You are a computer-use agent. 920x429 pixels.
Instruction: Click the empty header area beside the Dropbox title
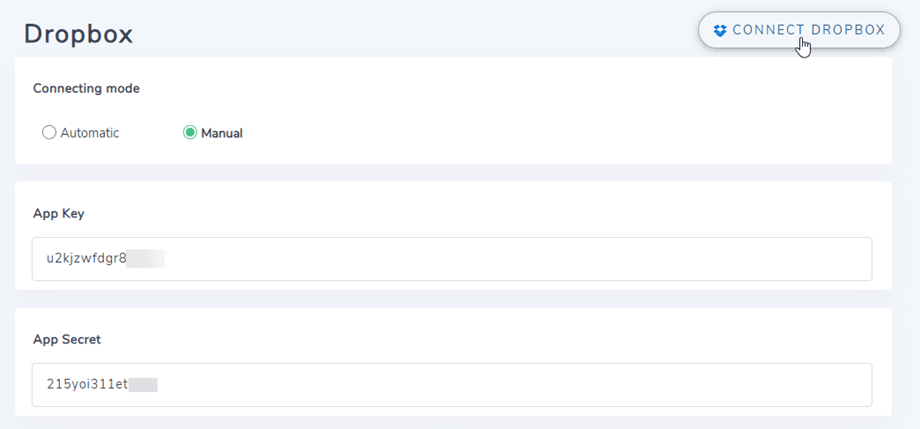pyautogui.click(x=400, y=32)
